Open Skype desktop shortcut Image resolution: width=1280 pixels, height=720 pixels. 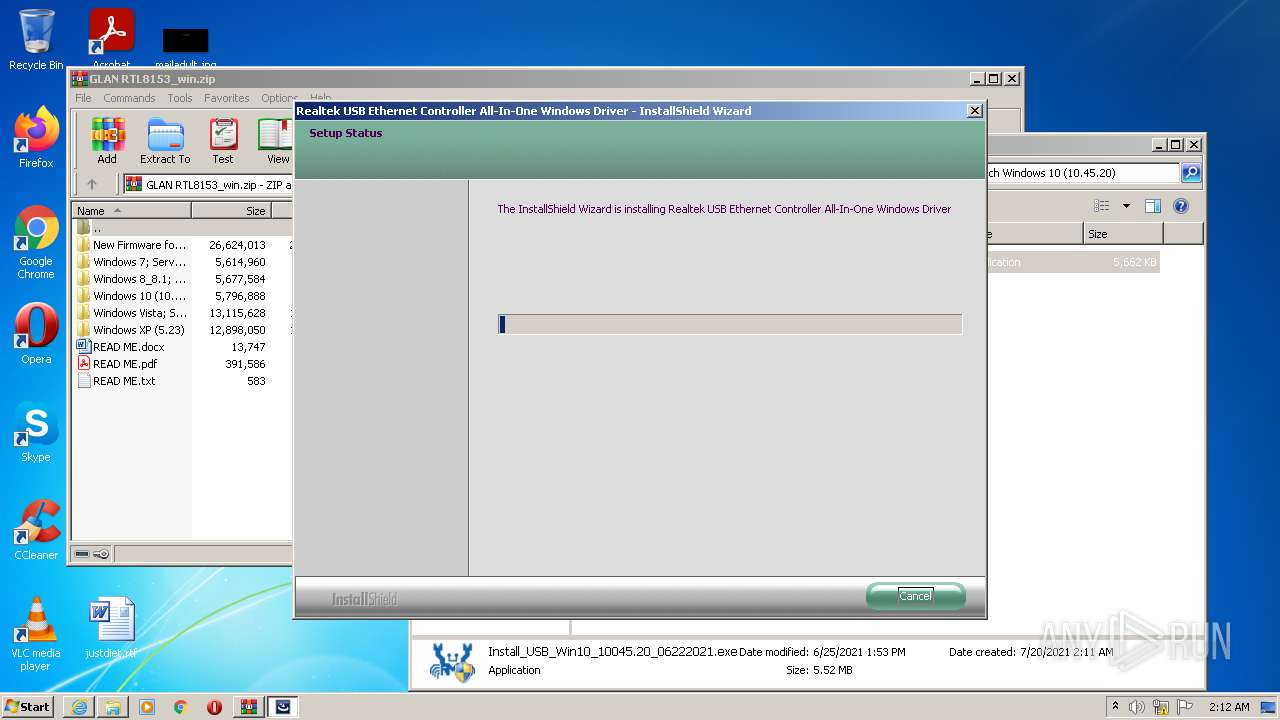pyautogui.click(x=36, y=432)
